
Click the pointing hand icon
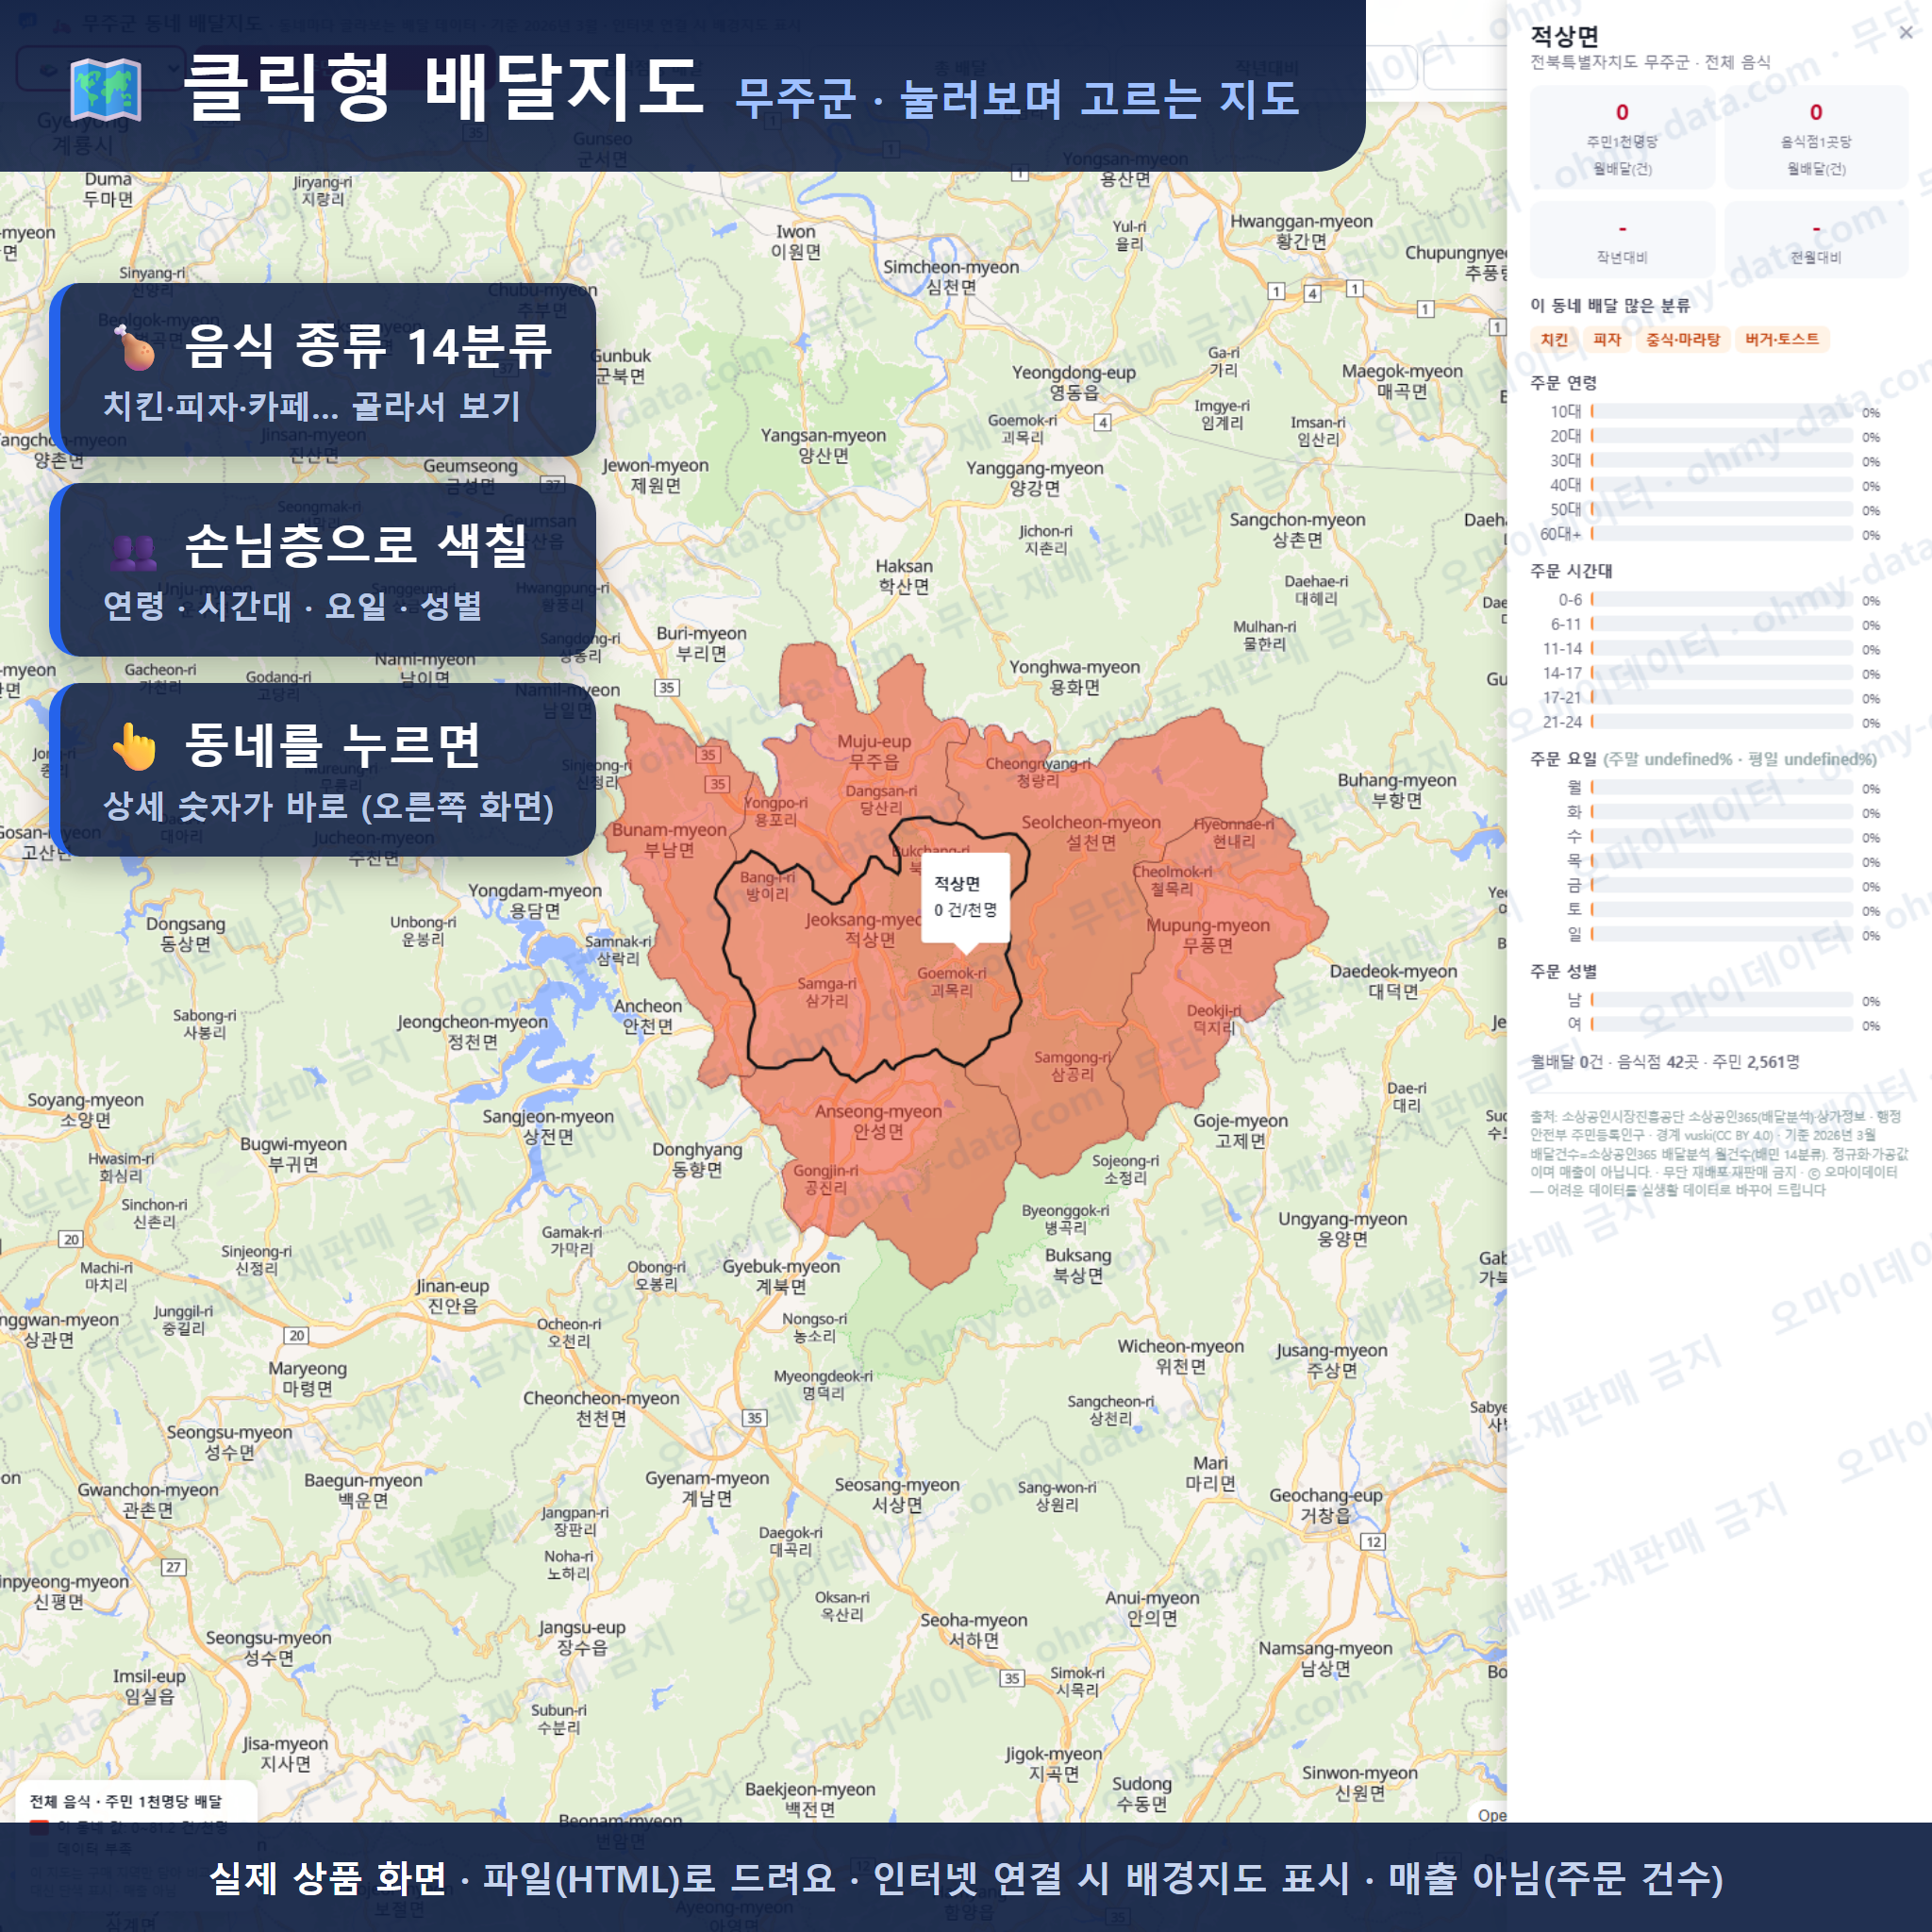pos(134,746)
